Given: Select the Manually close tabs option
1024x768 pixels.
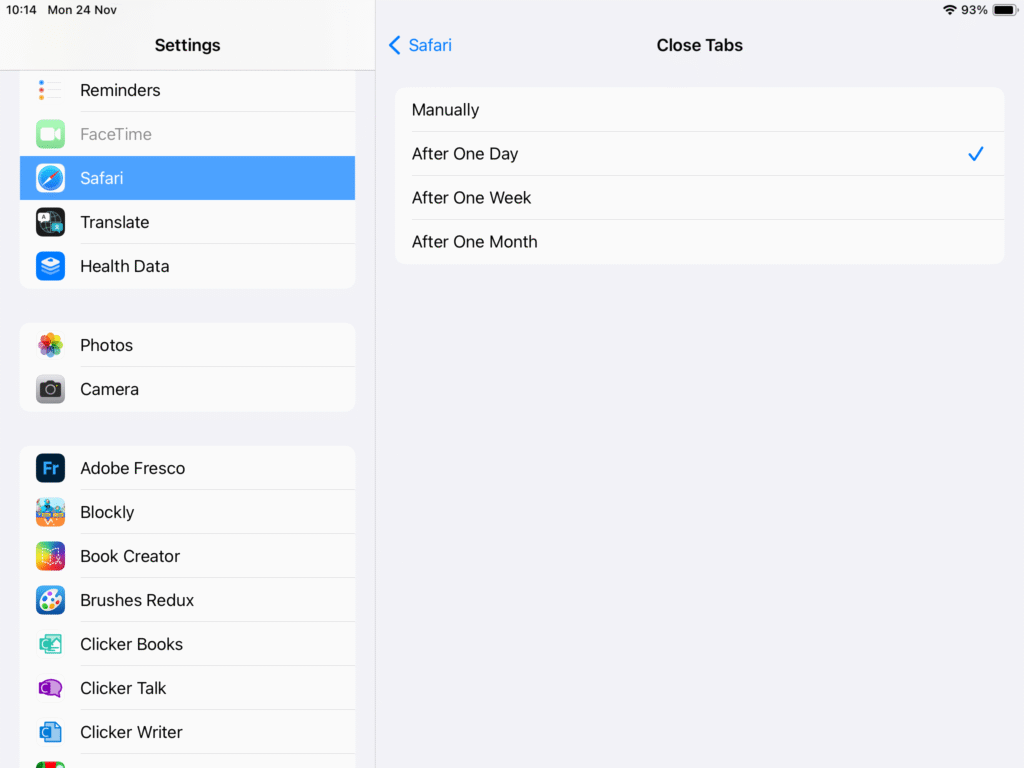Looking at the screenshot, I should click(699, 110).
